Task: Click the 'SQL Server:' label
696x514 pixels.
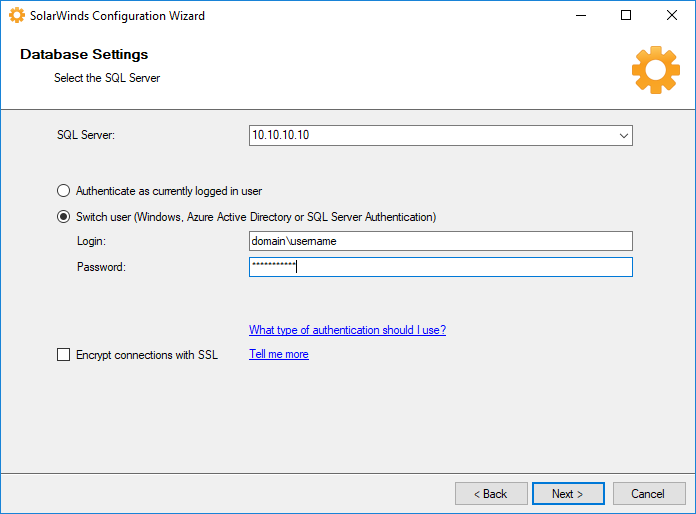Action: [x=86, y=136]
